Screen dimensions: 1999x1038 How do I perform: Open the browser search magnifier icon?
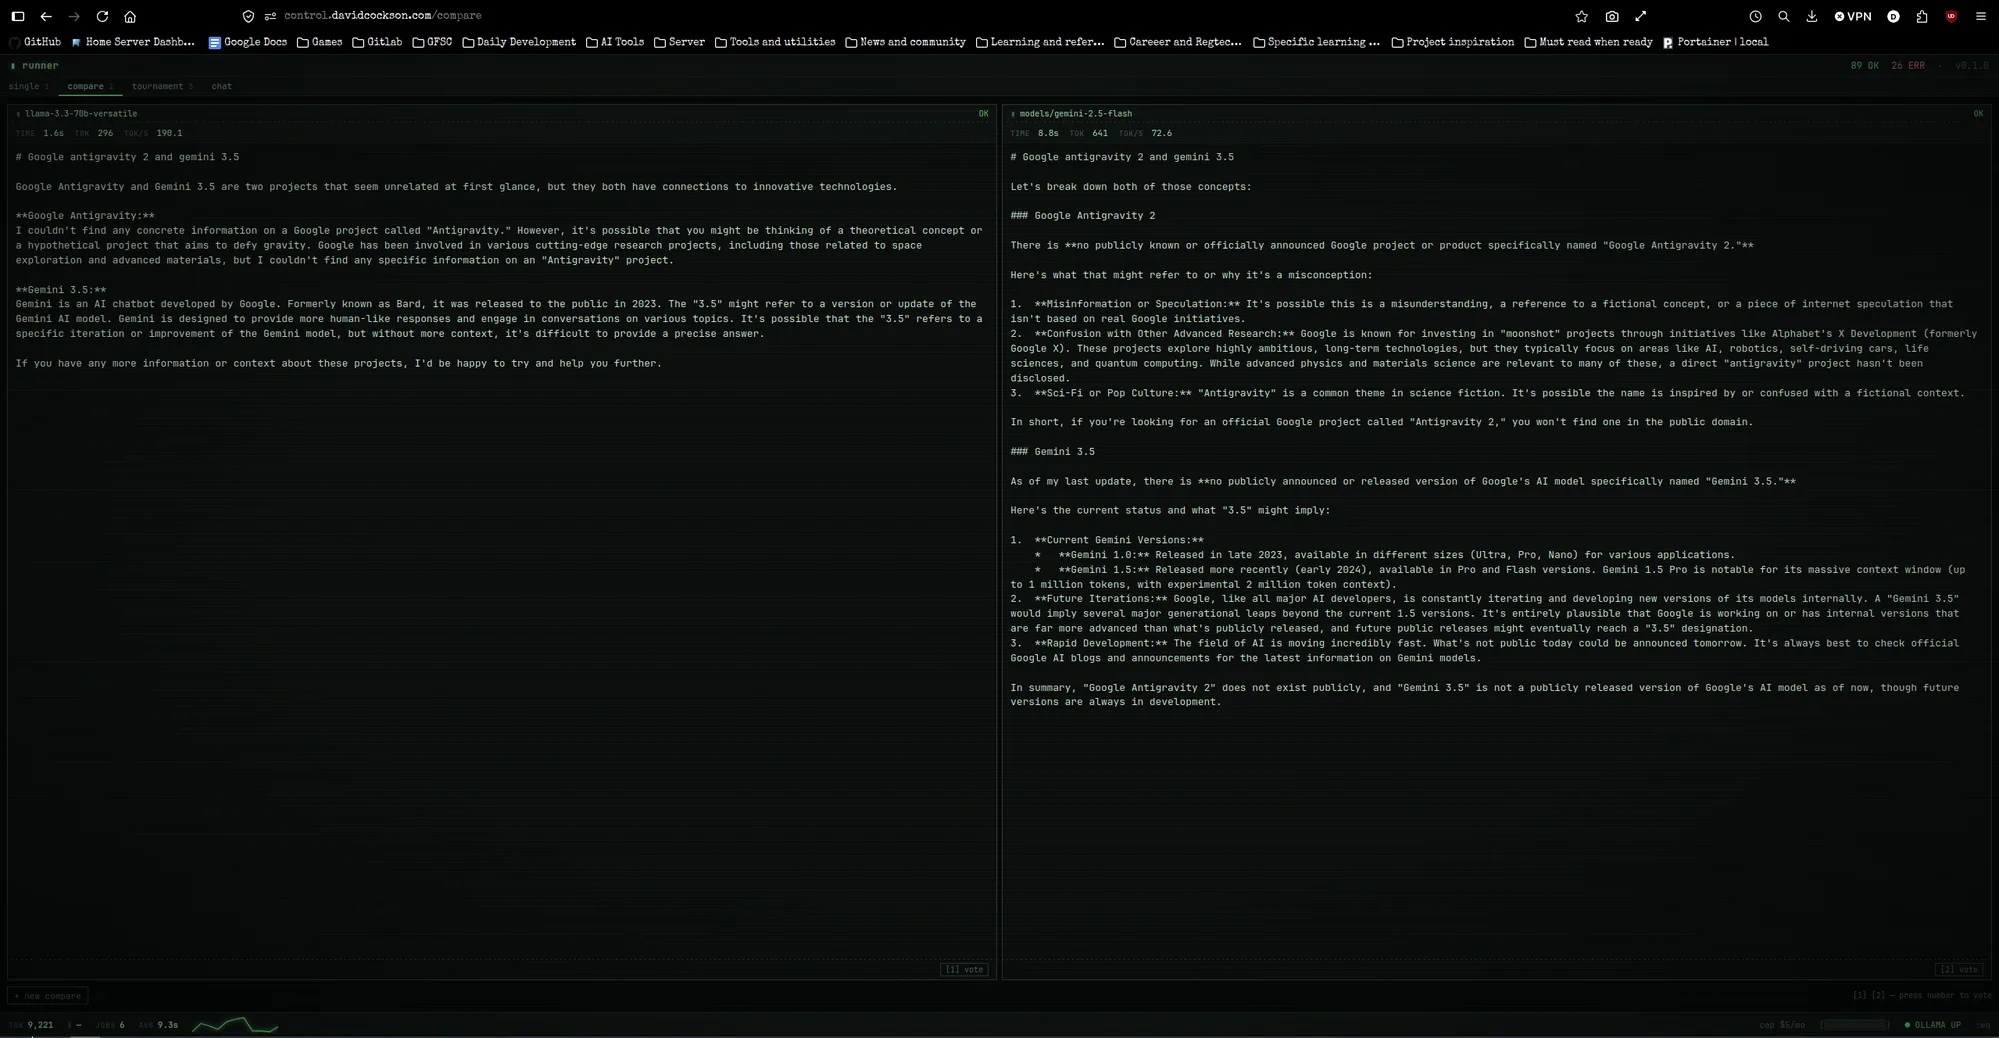point(1783,16)
